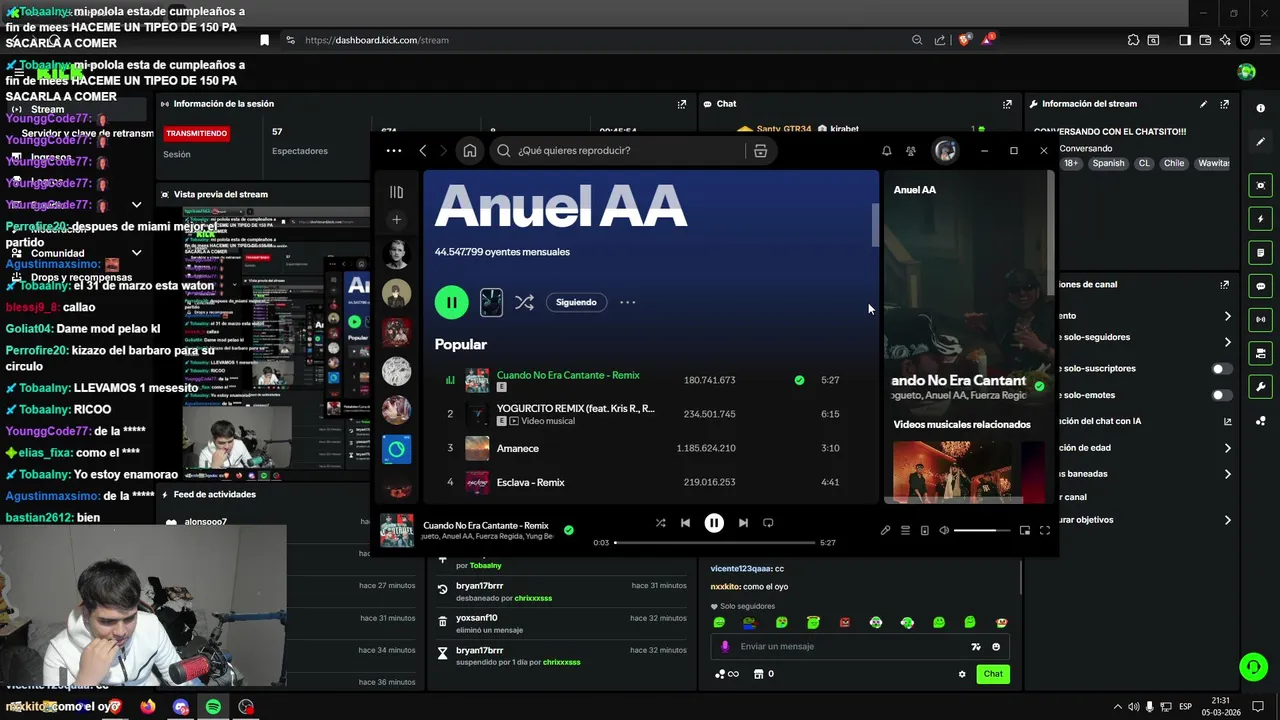Toggle solo-suscriptores switch in Kick
This screenshot has width=1280, height=720.
pyautogui.click(x=1222, y=369)
